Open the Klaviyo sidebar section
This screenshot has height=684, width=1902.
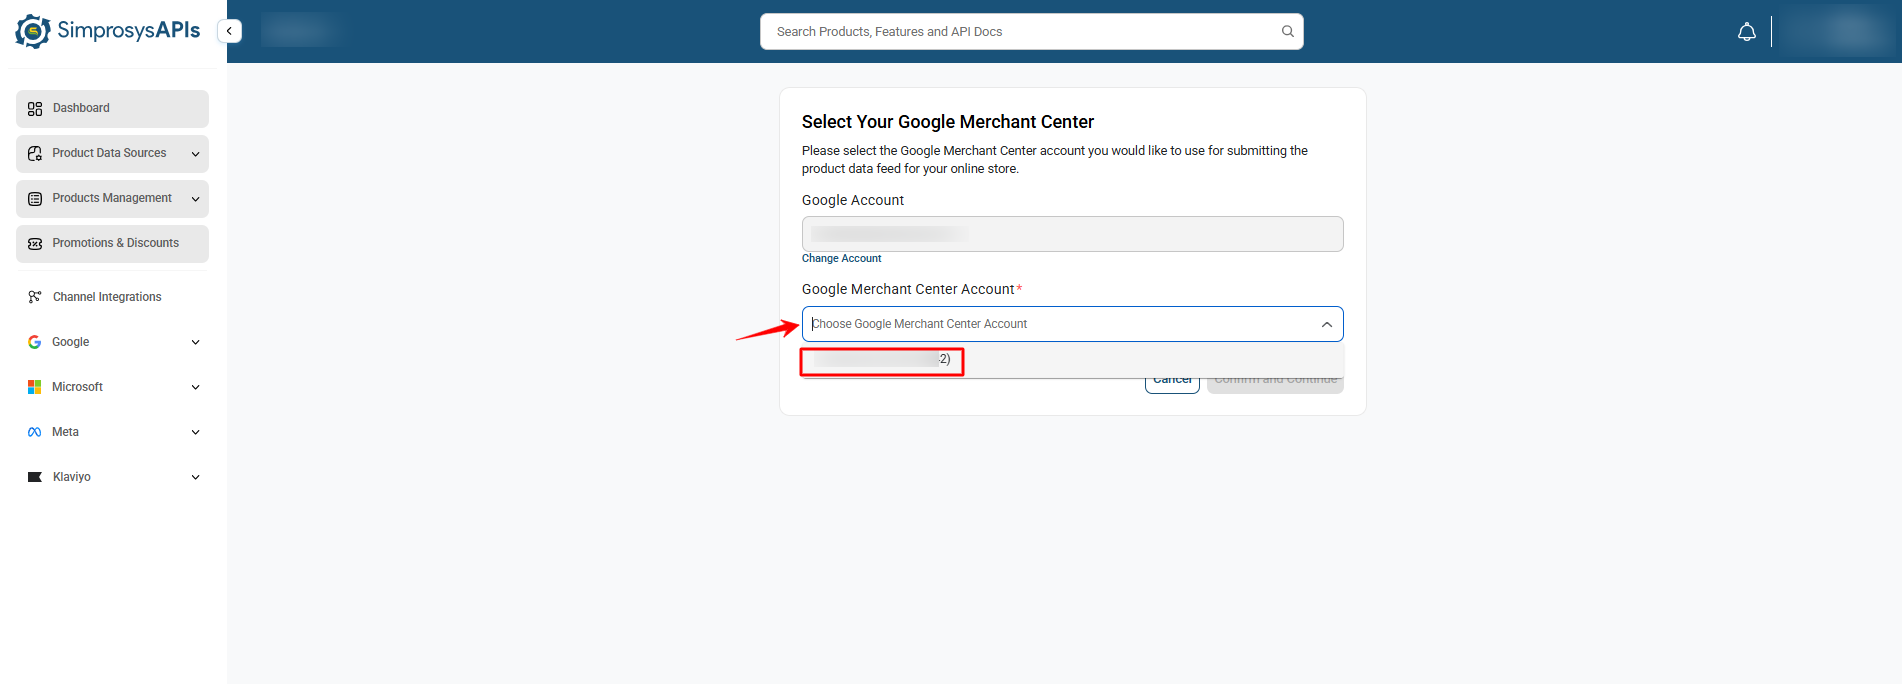112,477
